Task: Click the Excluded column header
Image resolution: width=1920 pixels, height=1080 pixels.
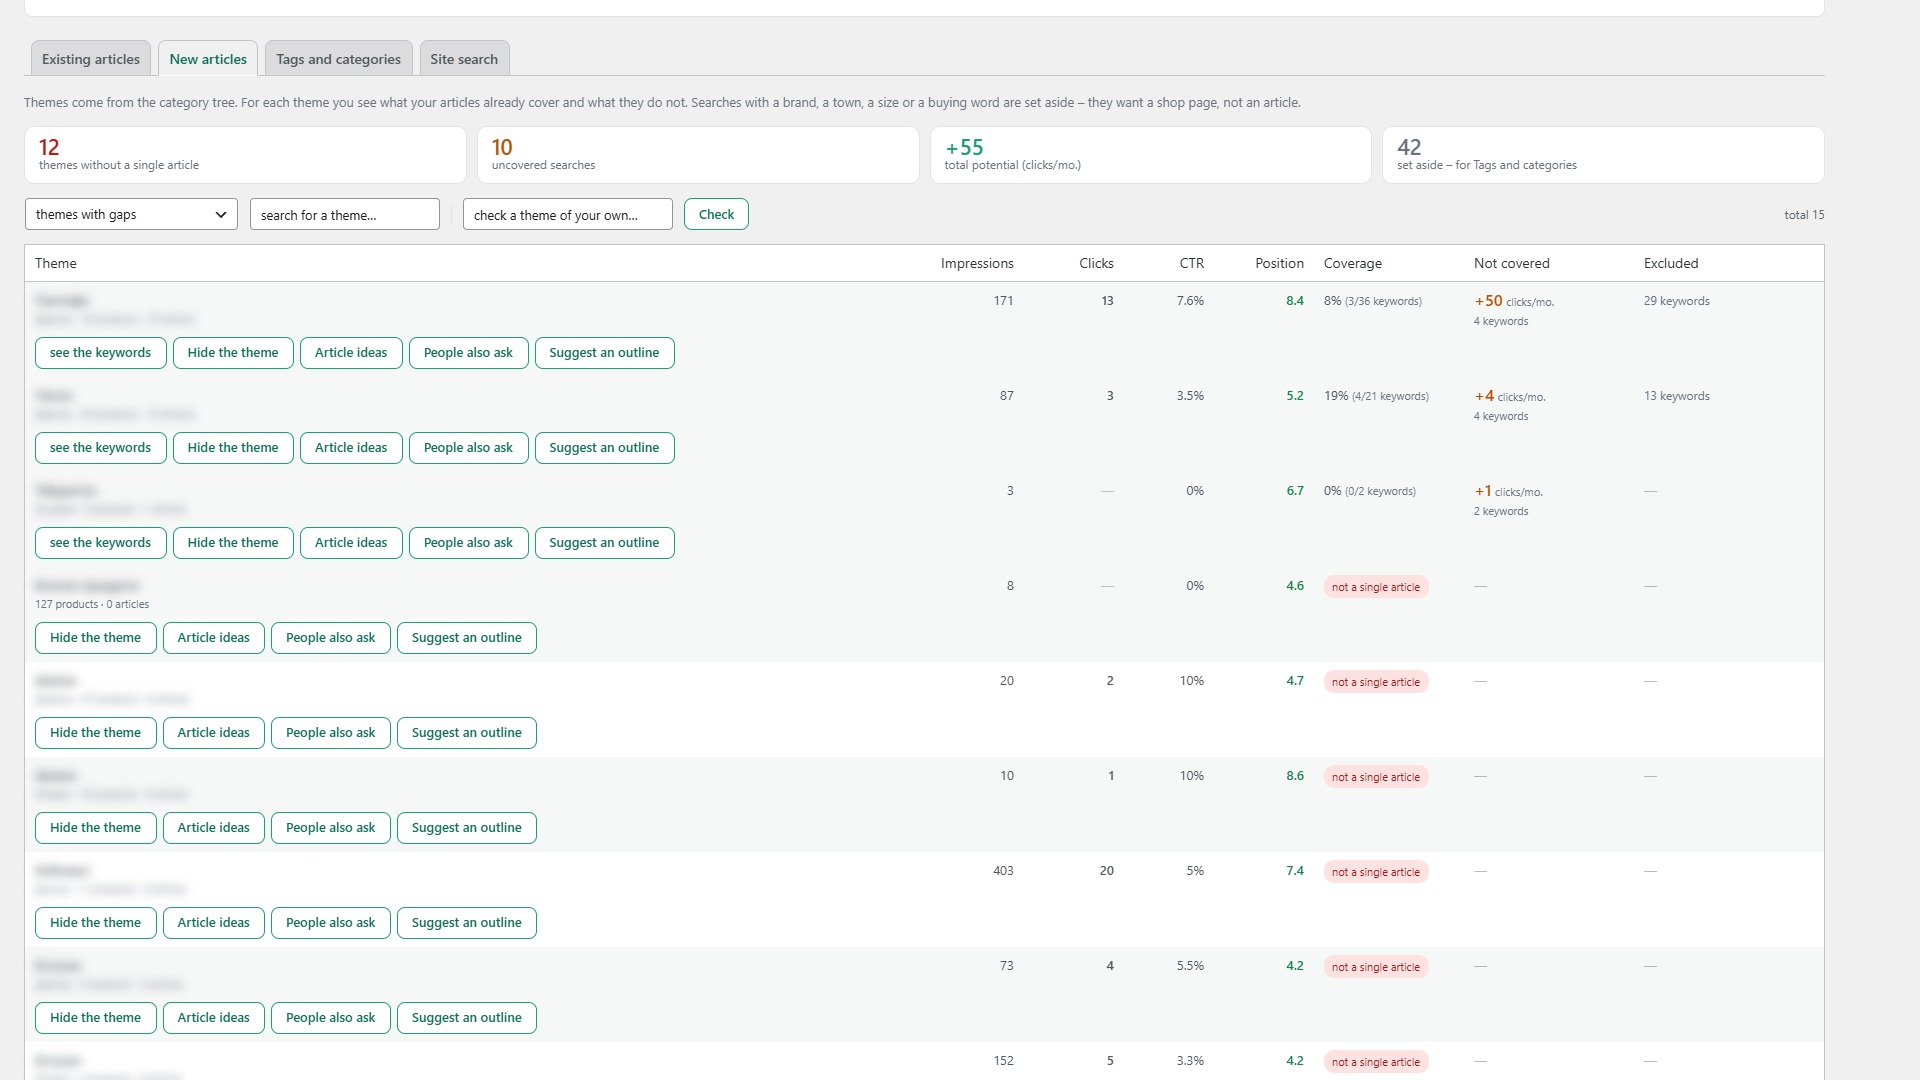Action: coord(1671,263)
